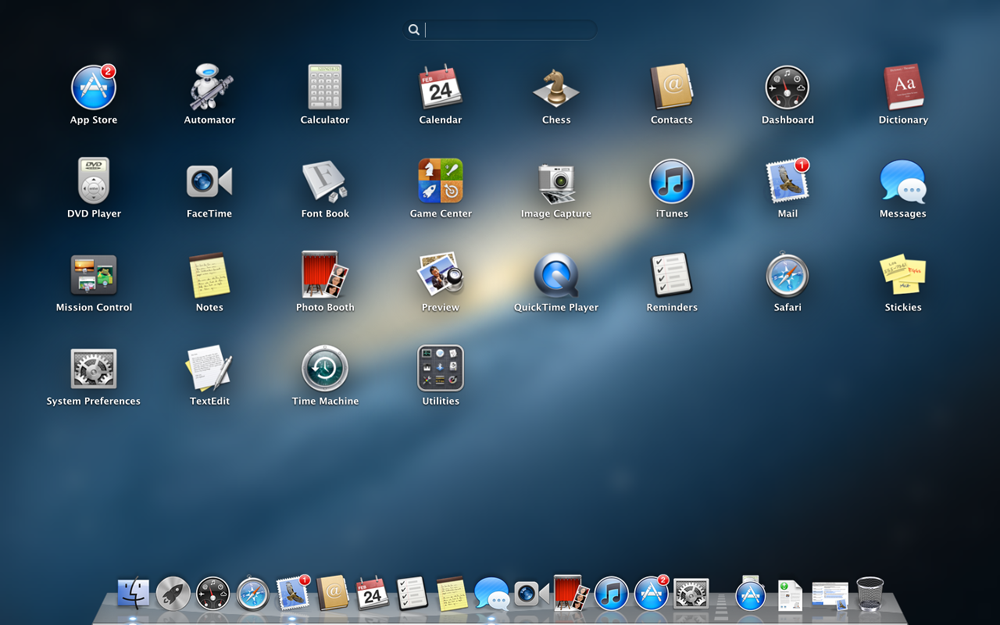Open the Utilities folder

click(440, 366)
